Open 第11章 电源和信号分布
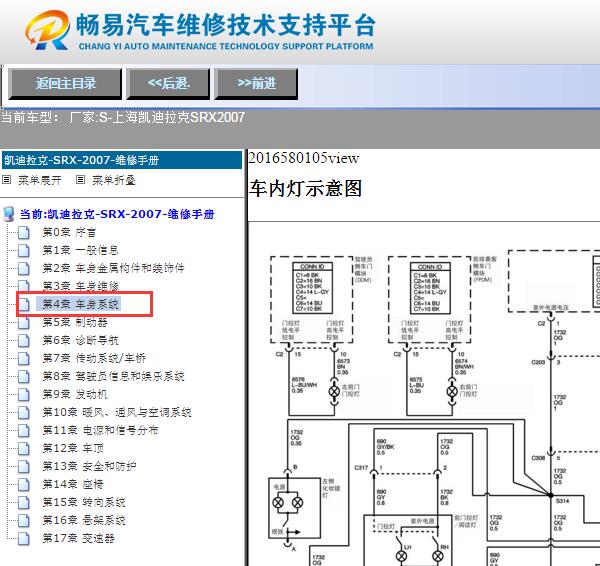The height and width of the screenshot is (566, 600). point(100,430)
